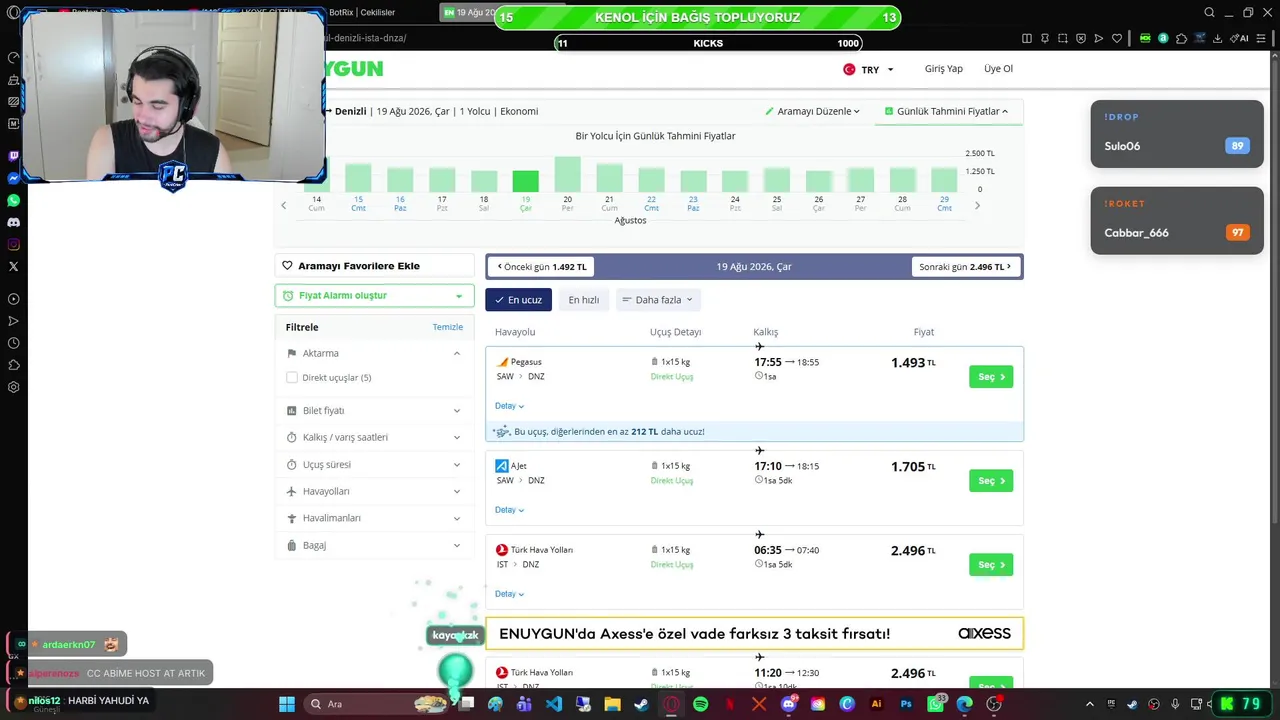Open Messenger in the Opera sidebar
1280x720 pixels.
(x=13, y=178)
